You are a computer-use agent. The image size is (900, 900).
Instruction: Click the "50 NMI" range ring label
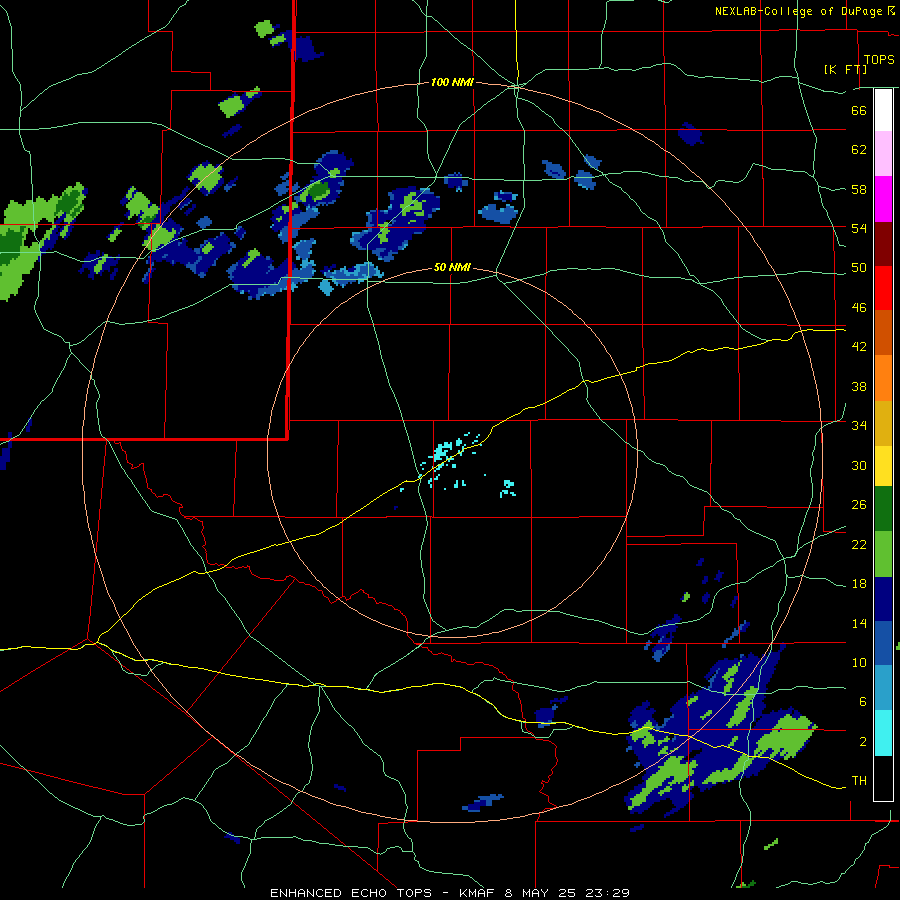coord(452,267)
